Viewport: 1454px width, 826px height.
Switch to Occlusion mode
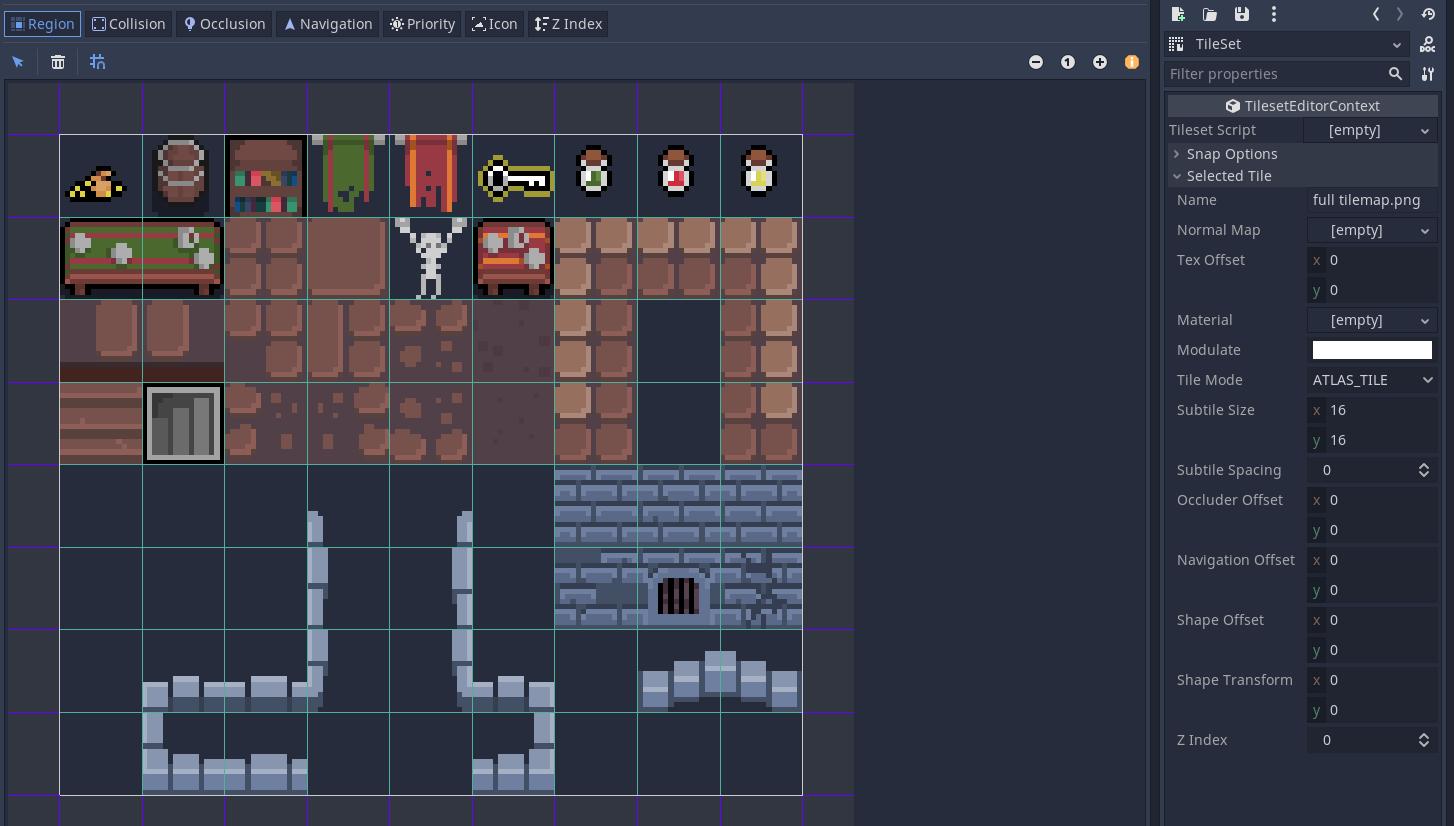[x=224, y=24]
